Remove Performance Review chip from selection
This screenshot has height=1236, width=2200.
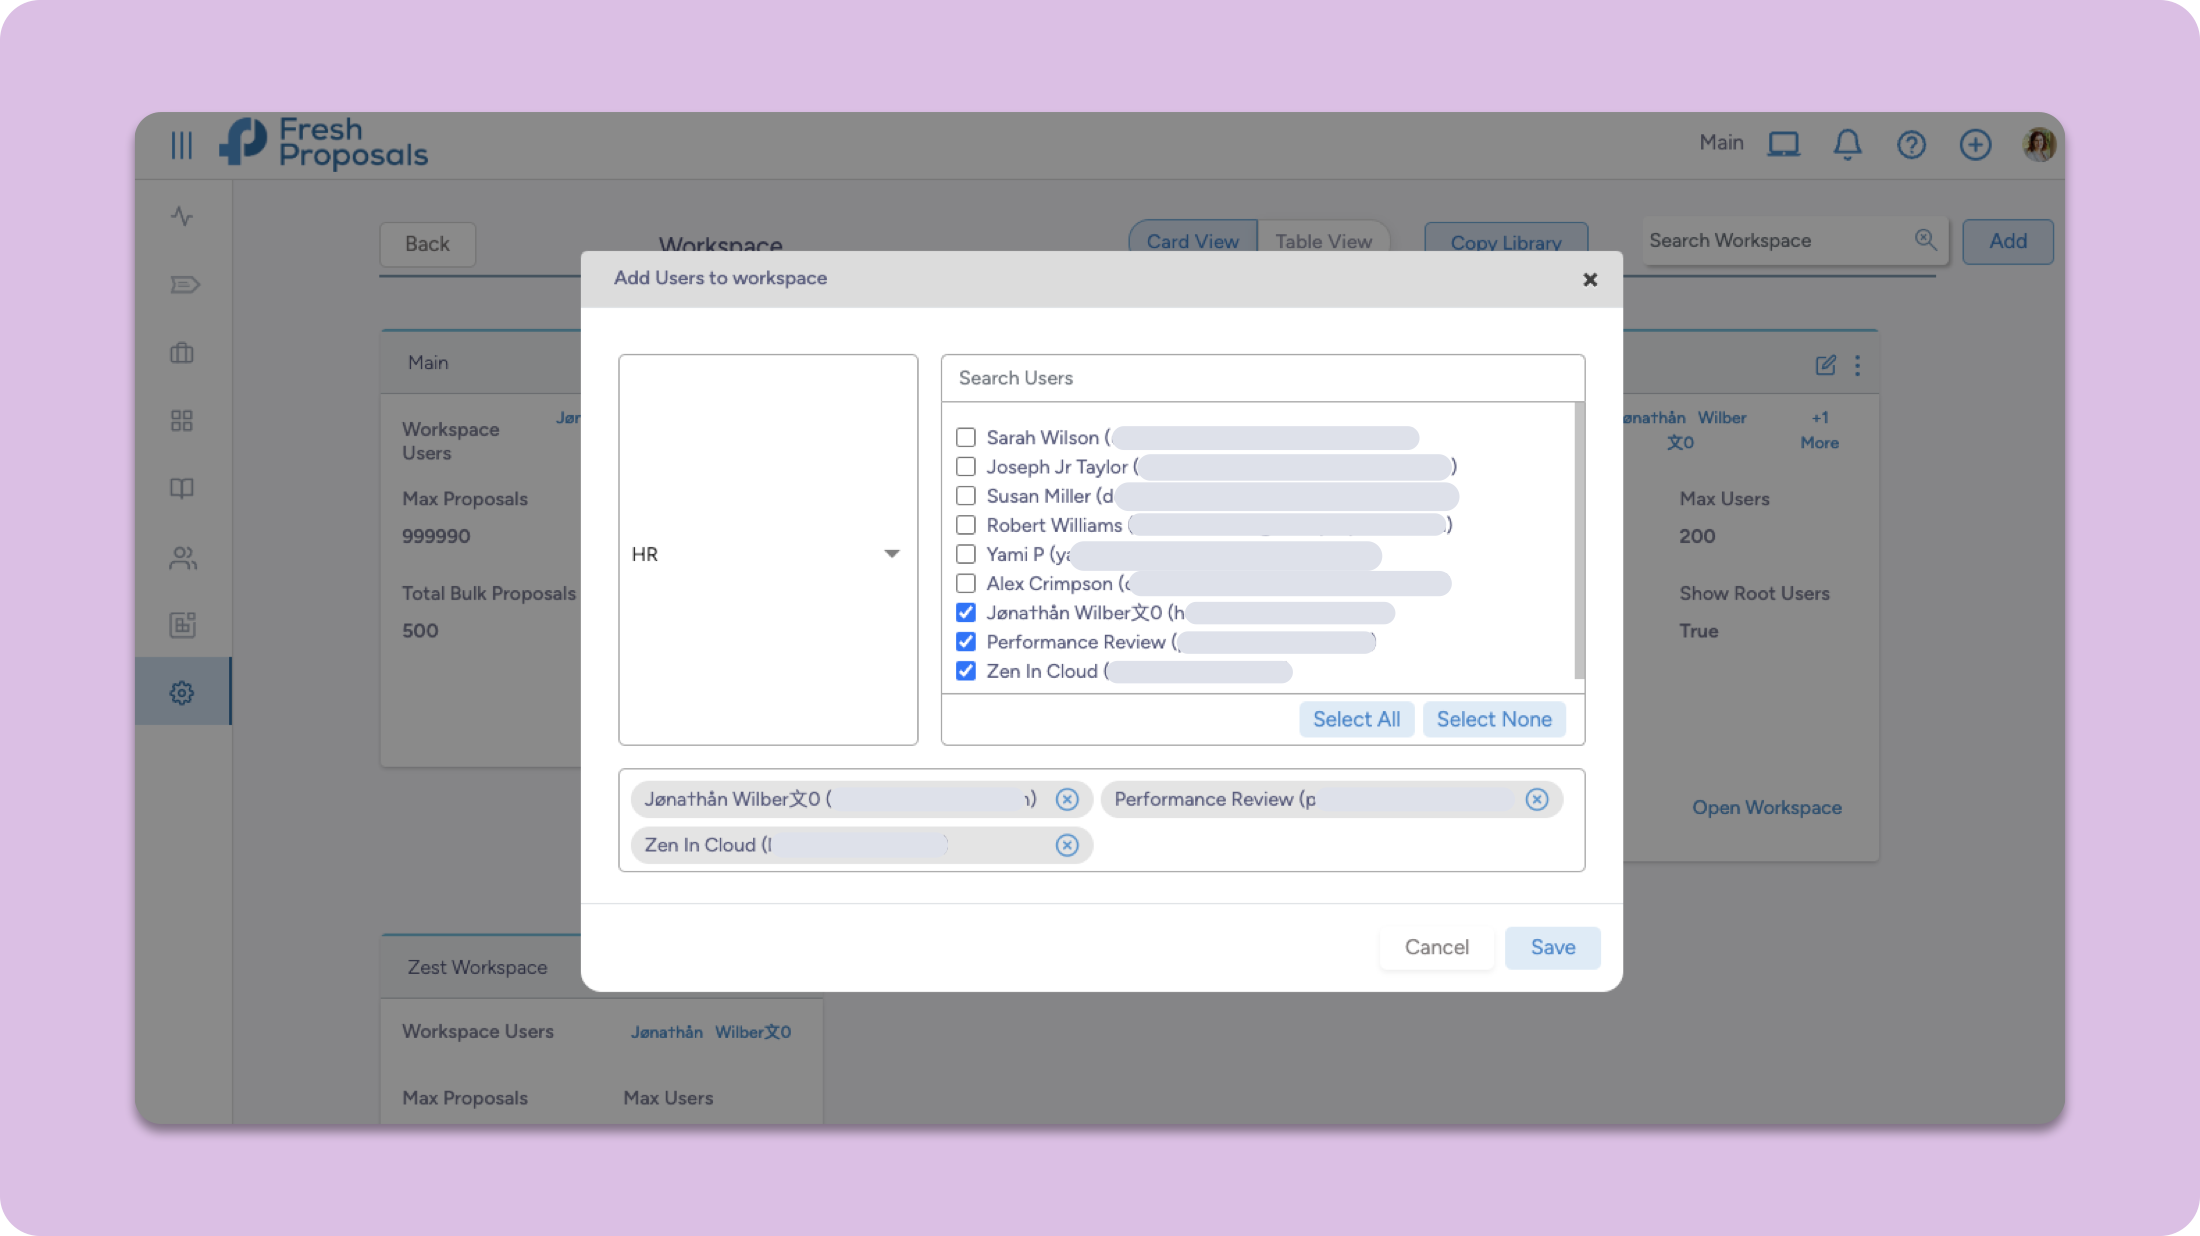[x=1537, y=799]
